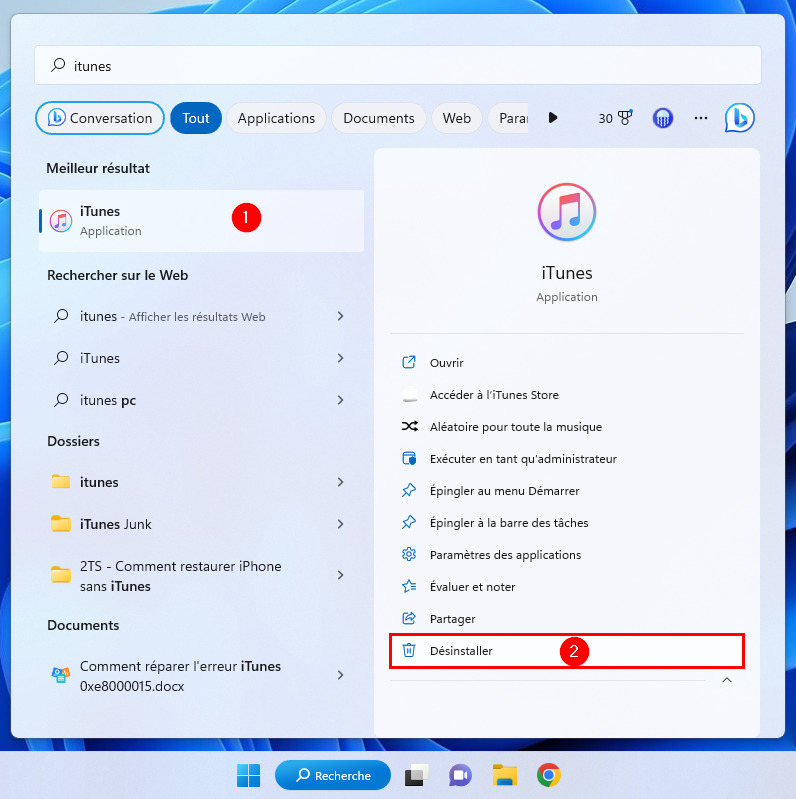Click the share icon next to Partager
The image size is (796, 799).
click(409, 619)
